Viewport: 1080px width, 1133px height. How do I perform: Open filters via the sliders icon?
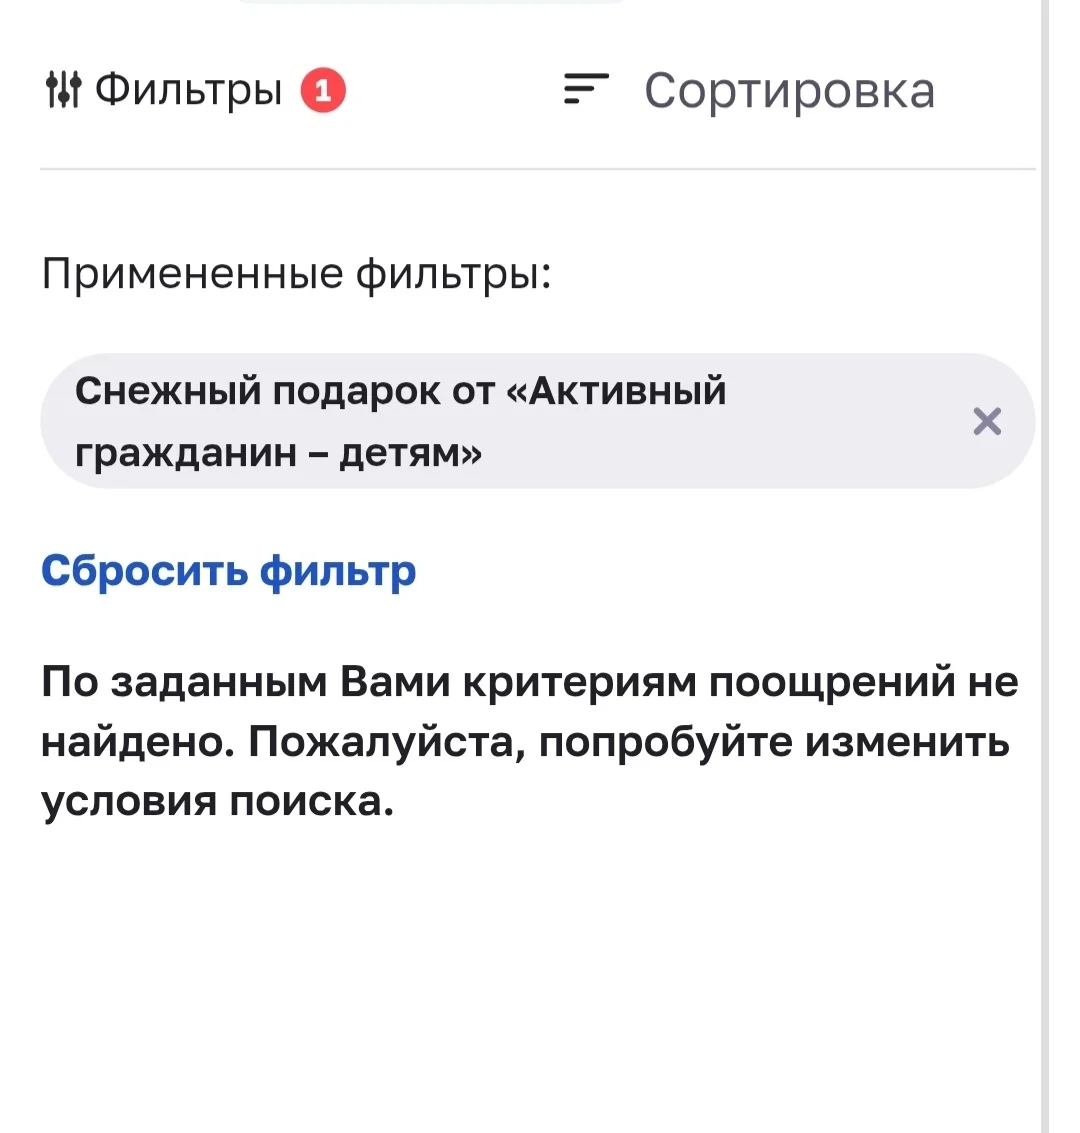click(64, 90)
